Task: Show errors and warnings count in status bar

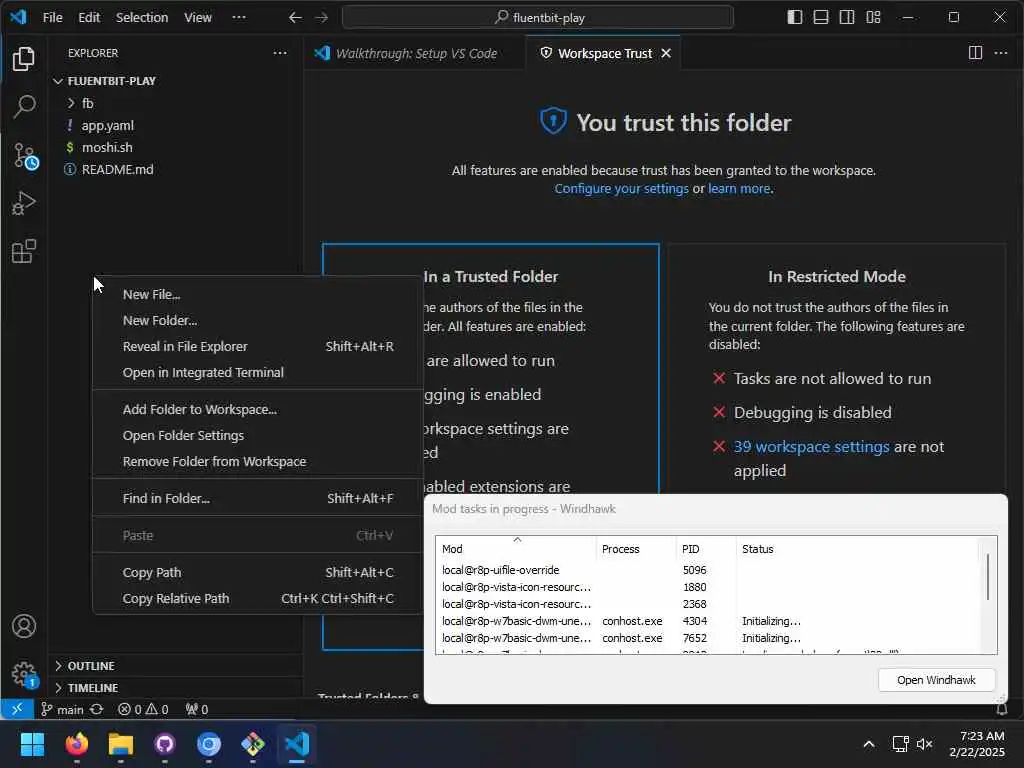Action: pos(143,709)
